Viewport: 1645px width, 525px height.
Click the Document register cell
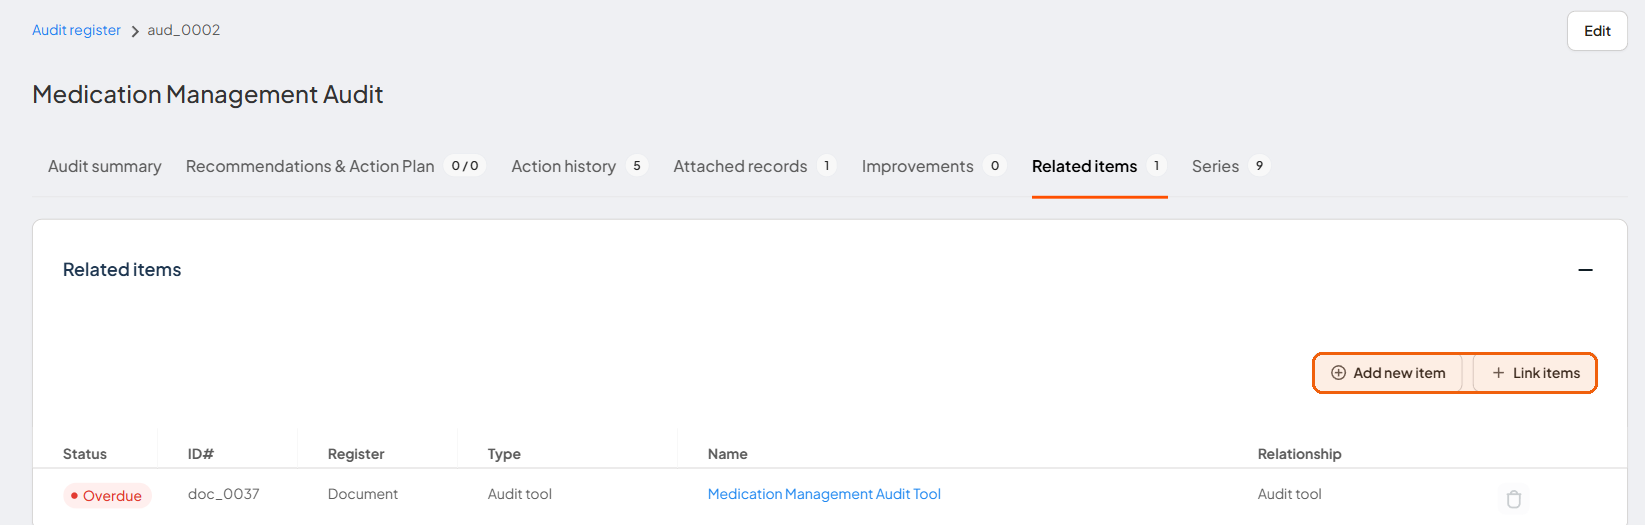point(363,494)
